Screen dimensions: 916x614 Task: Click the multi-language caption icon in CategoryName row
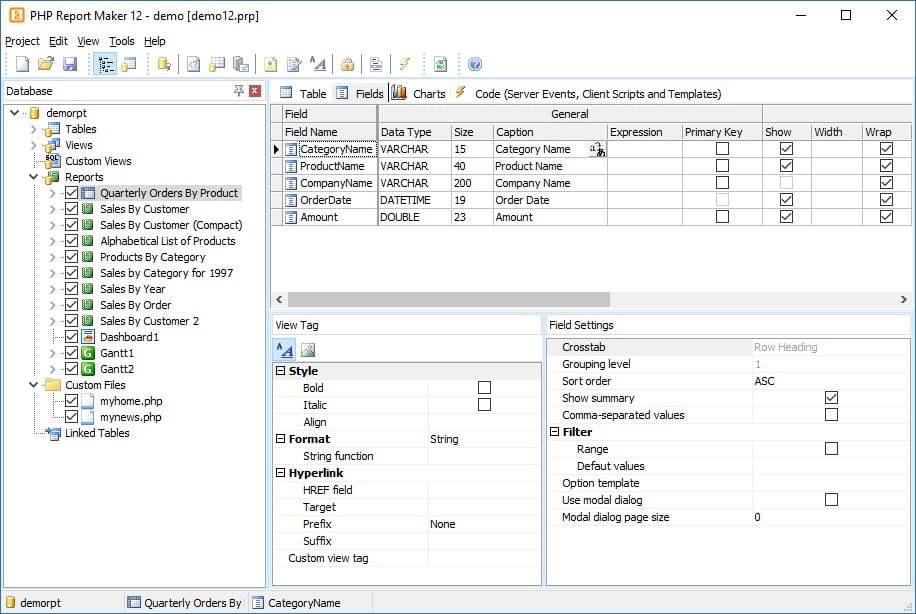(598, 150)
